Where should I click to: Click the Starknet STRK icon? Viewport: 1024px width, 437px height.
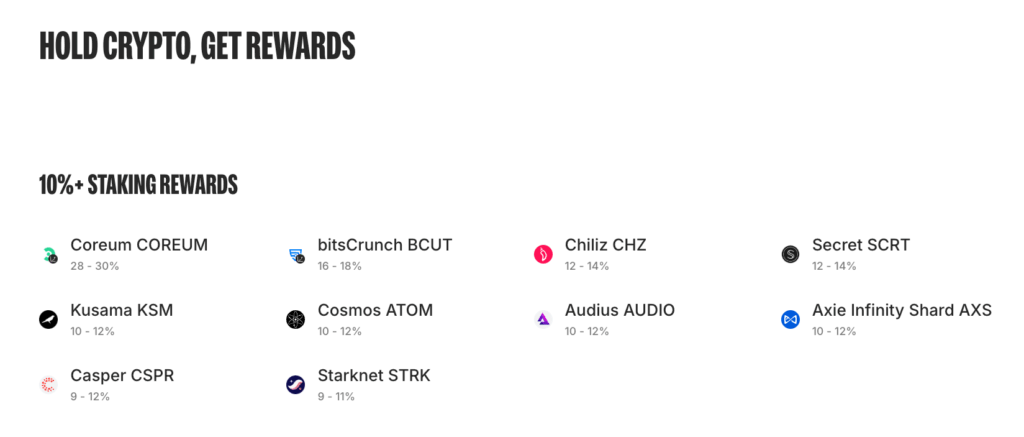coord(296,385)
